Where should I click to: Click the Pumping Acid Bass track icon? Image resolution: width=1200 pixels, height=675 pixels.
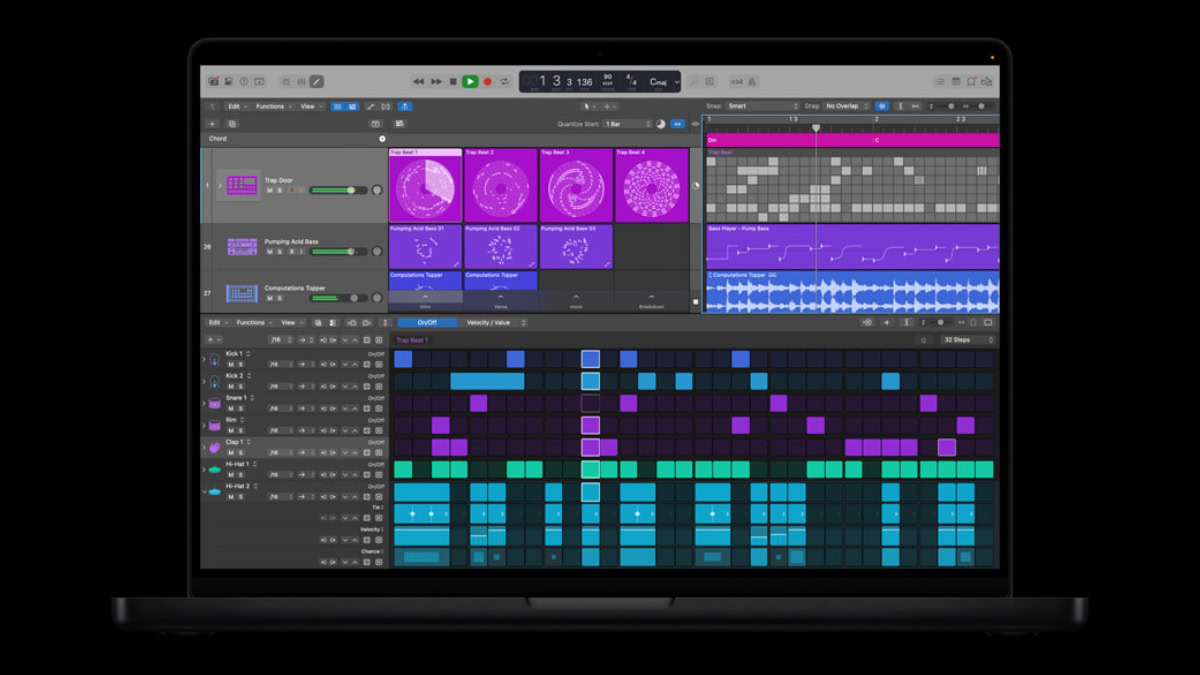(242, 245)
